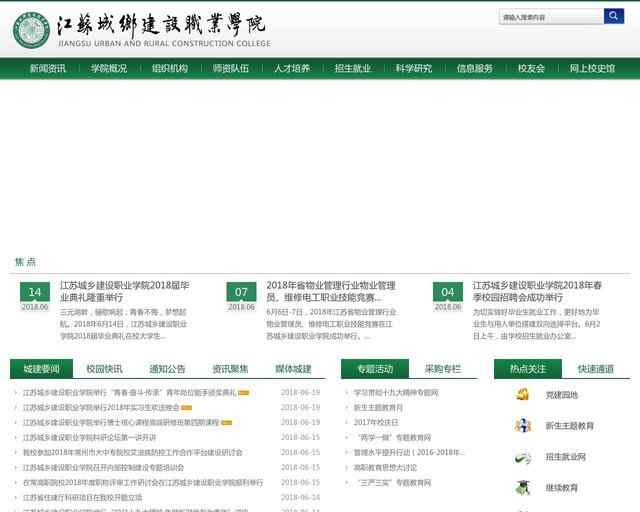Open the 江苏省住建厅科研项目 news item
This screenshot has width=640, height=512.
coord(82,497)
